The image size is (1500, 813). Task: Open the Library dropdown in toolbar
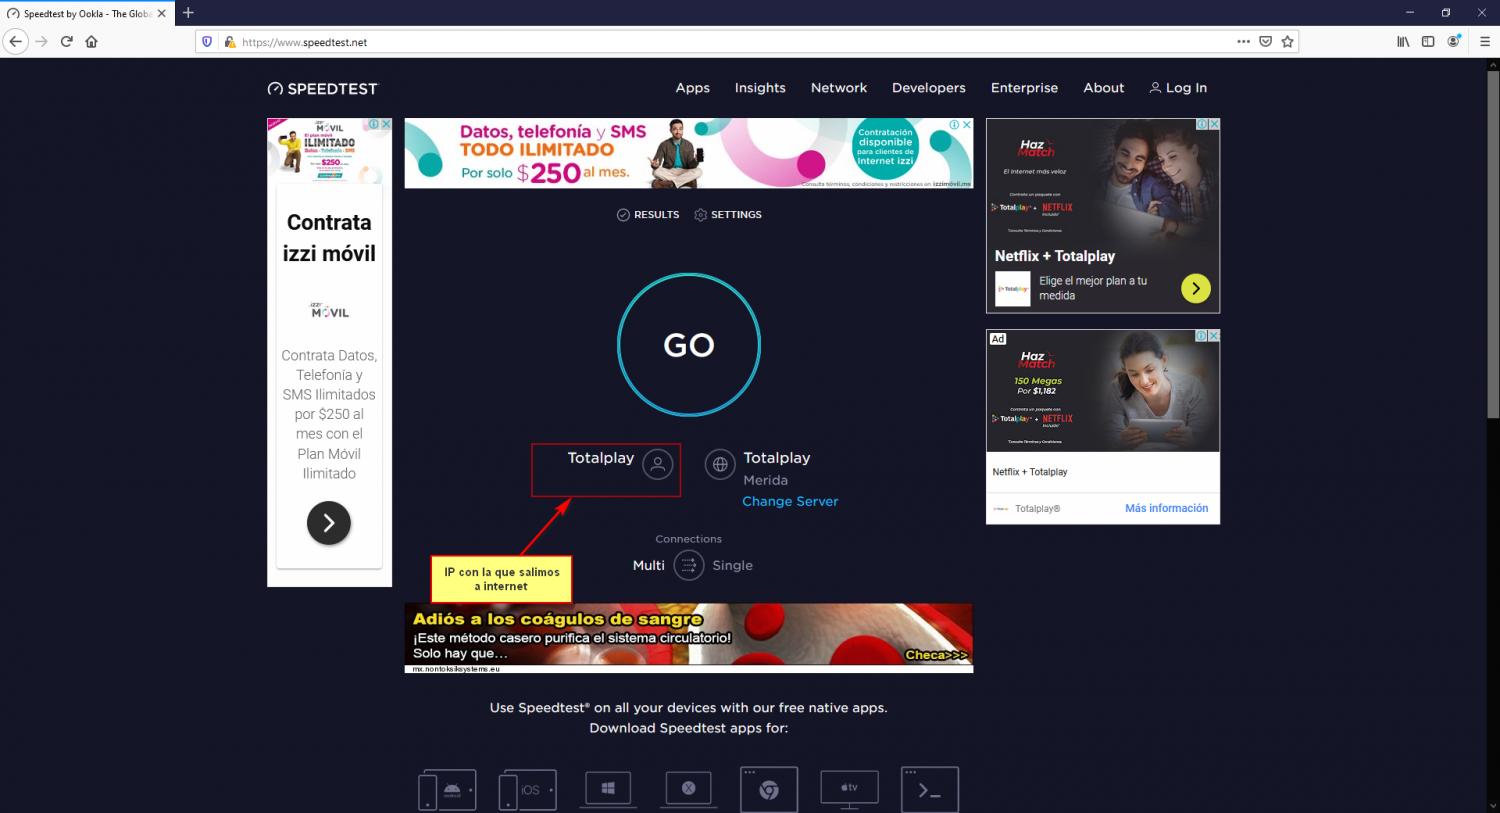[1403, 42]
